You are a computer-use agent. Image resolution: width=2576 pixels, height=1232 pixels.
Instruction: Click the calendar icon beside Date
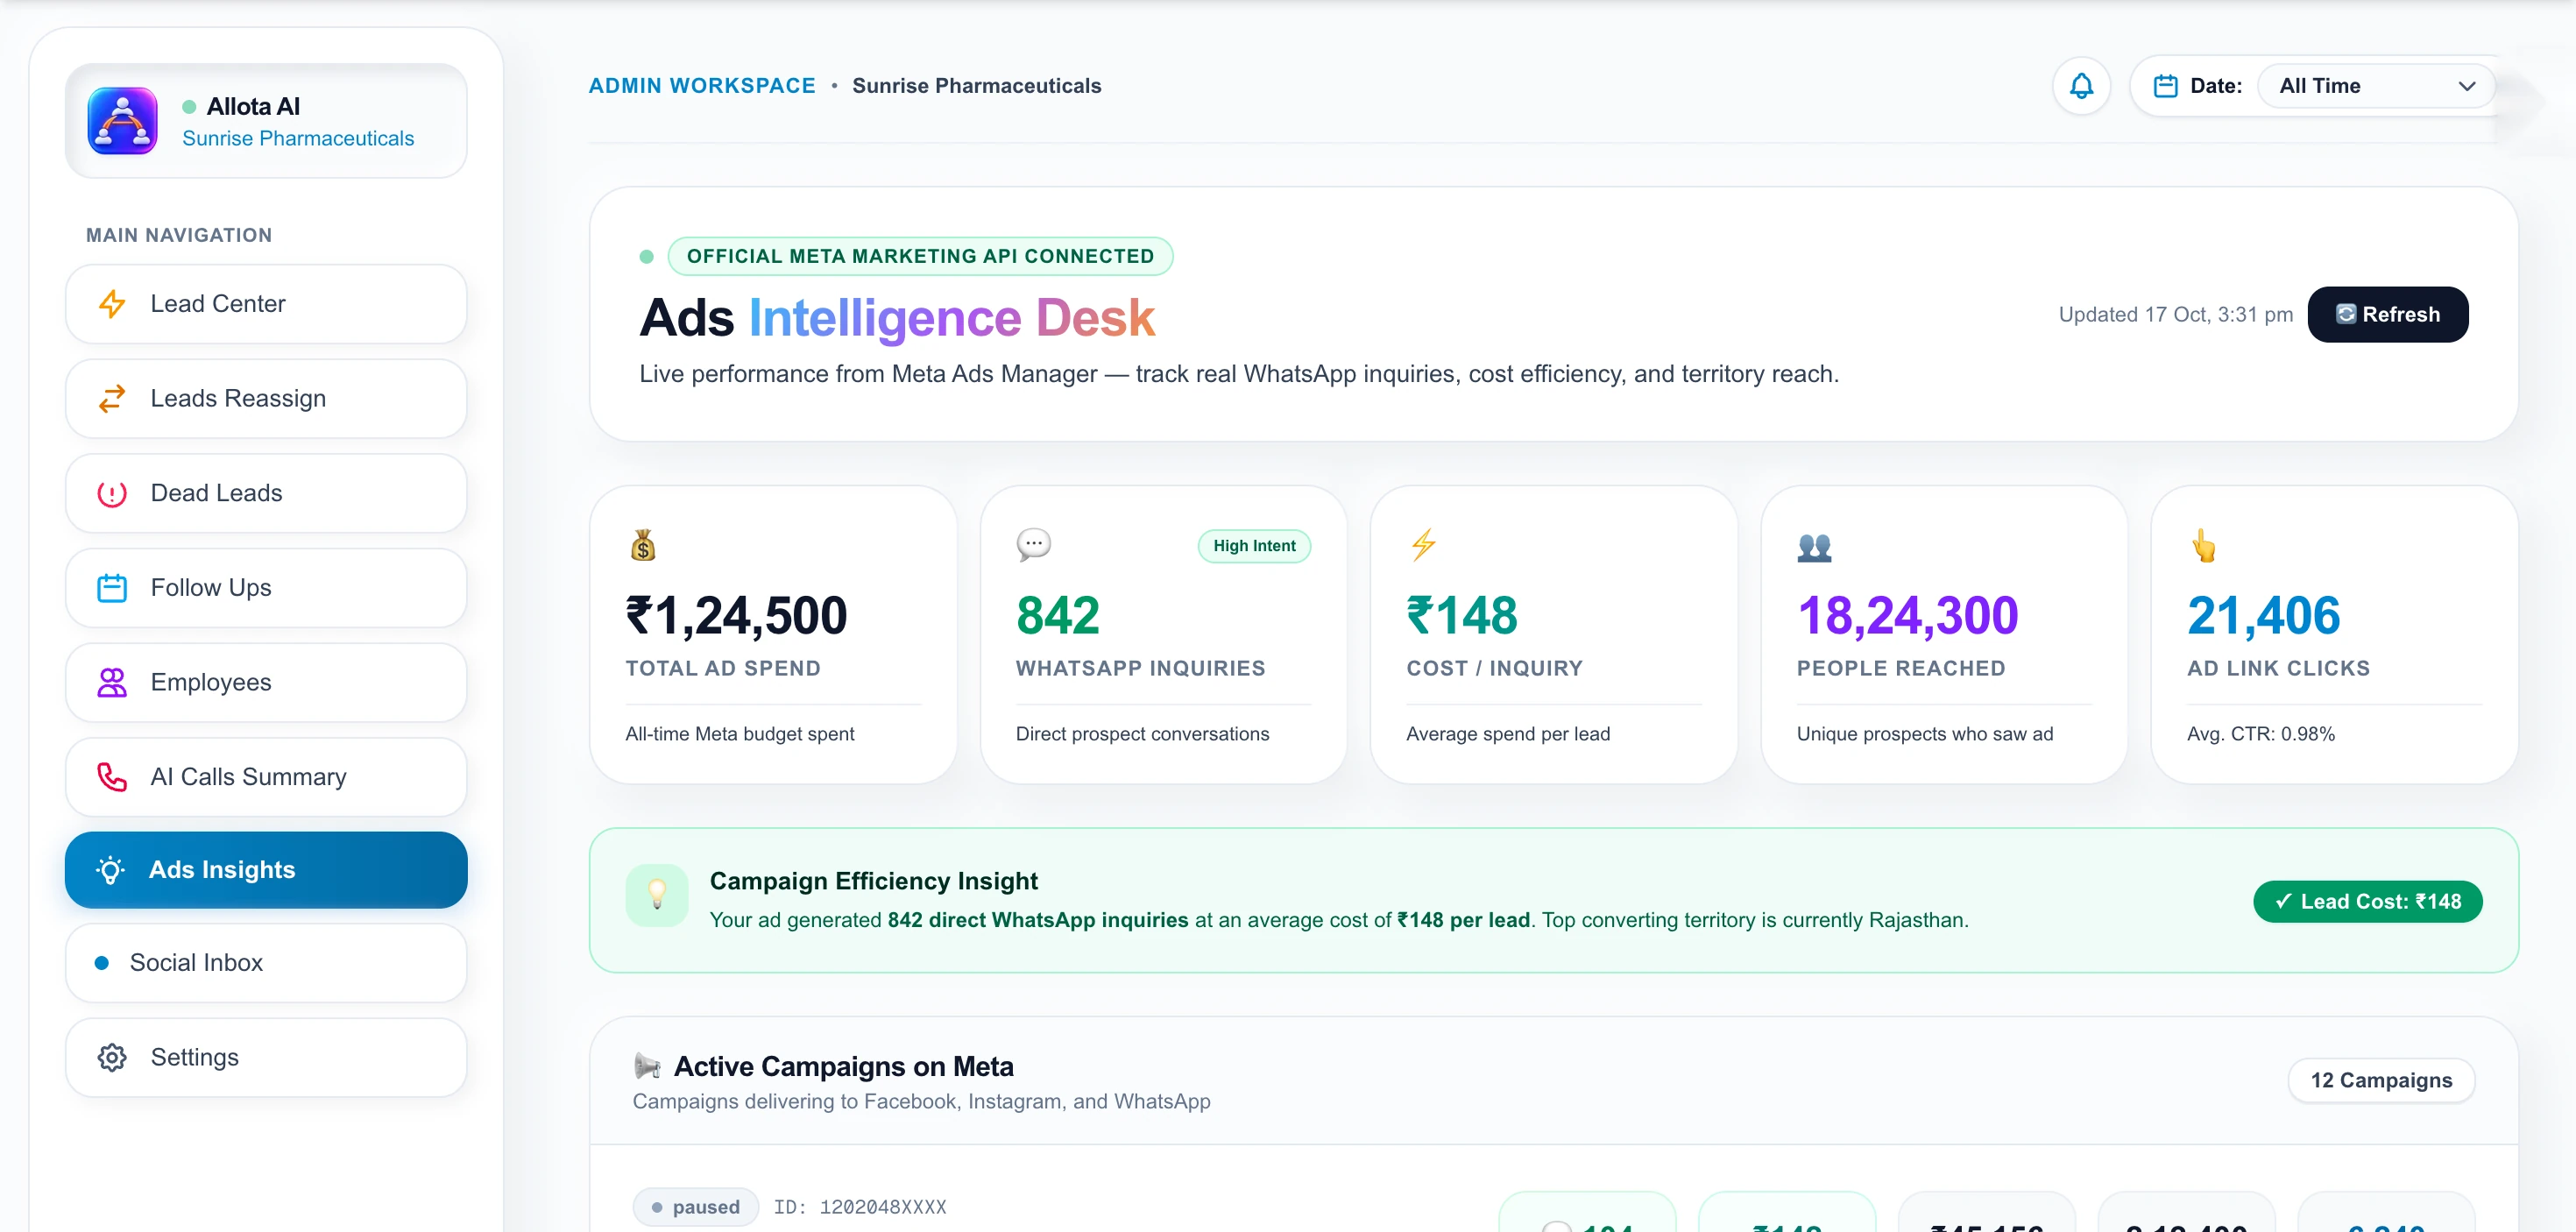coord(2165,86)
